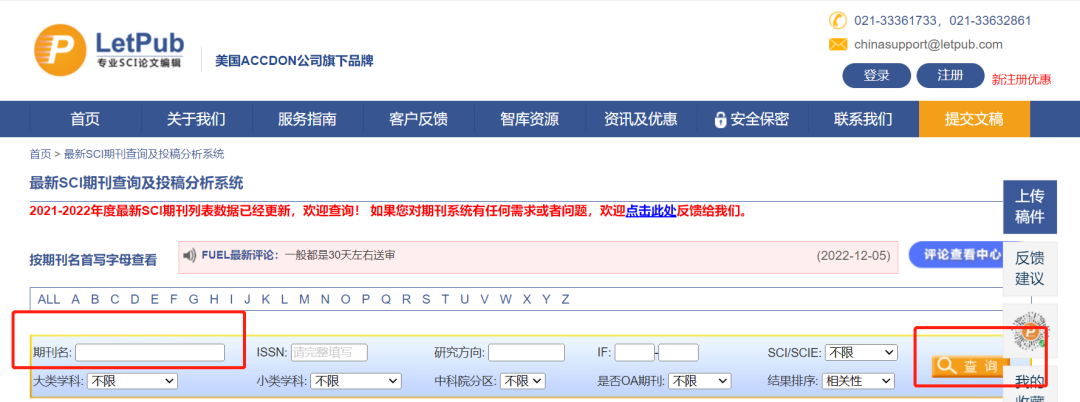This screenshot has width=1080, height=402.
Task: Click the date (2022-12-05)
Action: coord(853,255)
